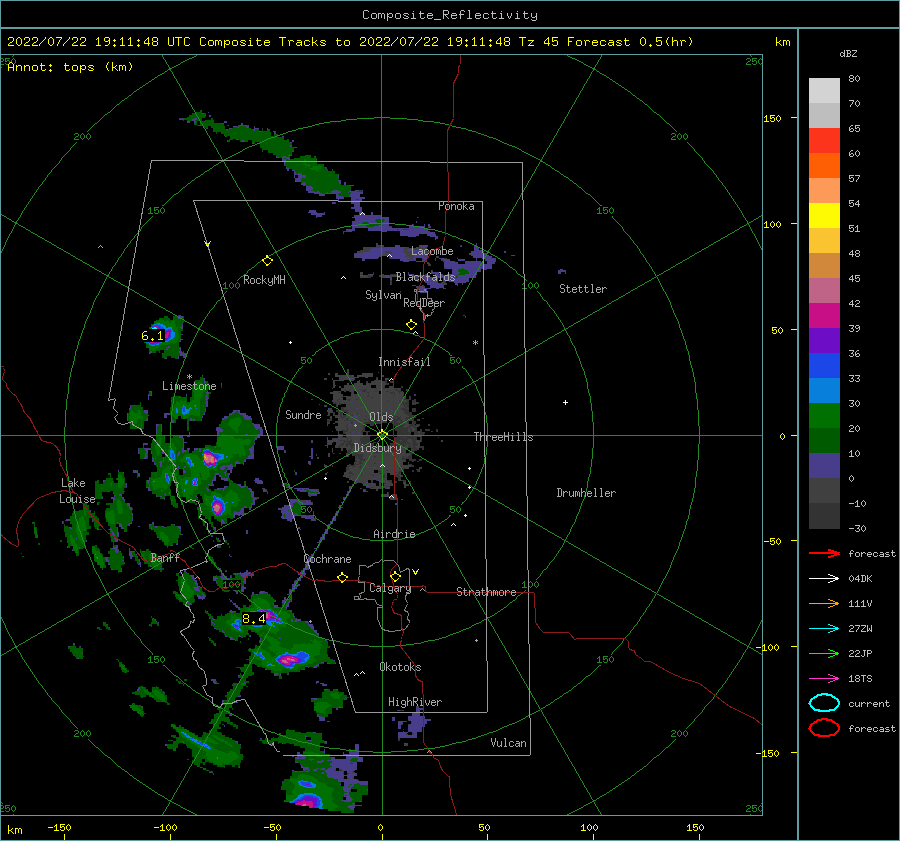Click the Sundre town label
Viewport: 900px width, 841px height.
tap(303, 415)
